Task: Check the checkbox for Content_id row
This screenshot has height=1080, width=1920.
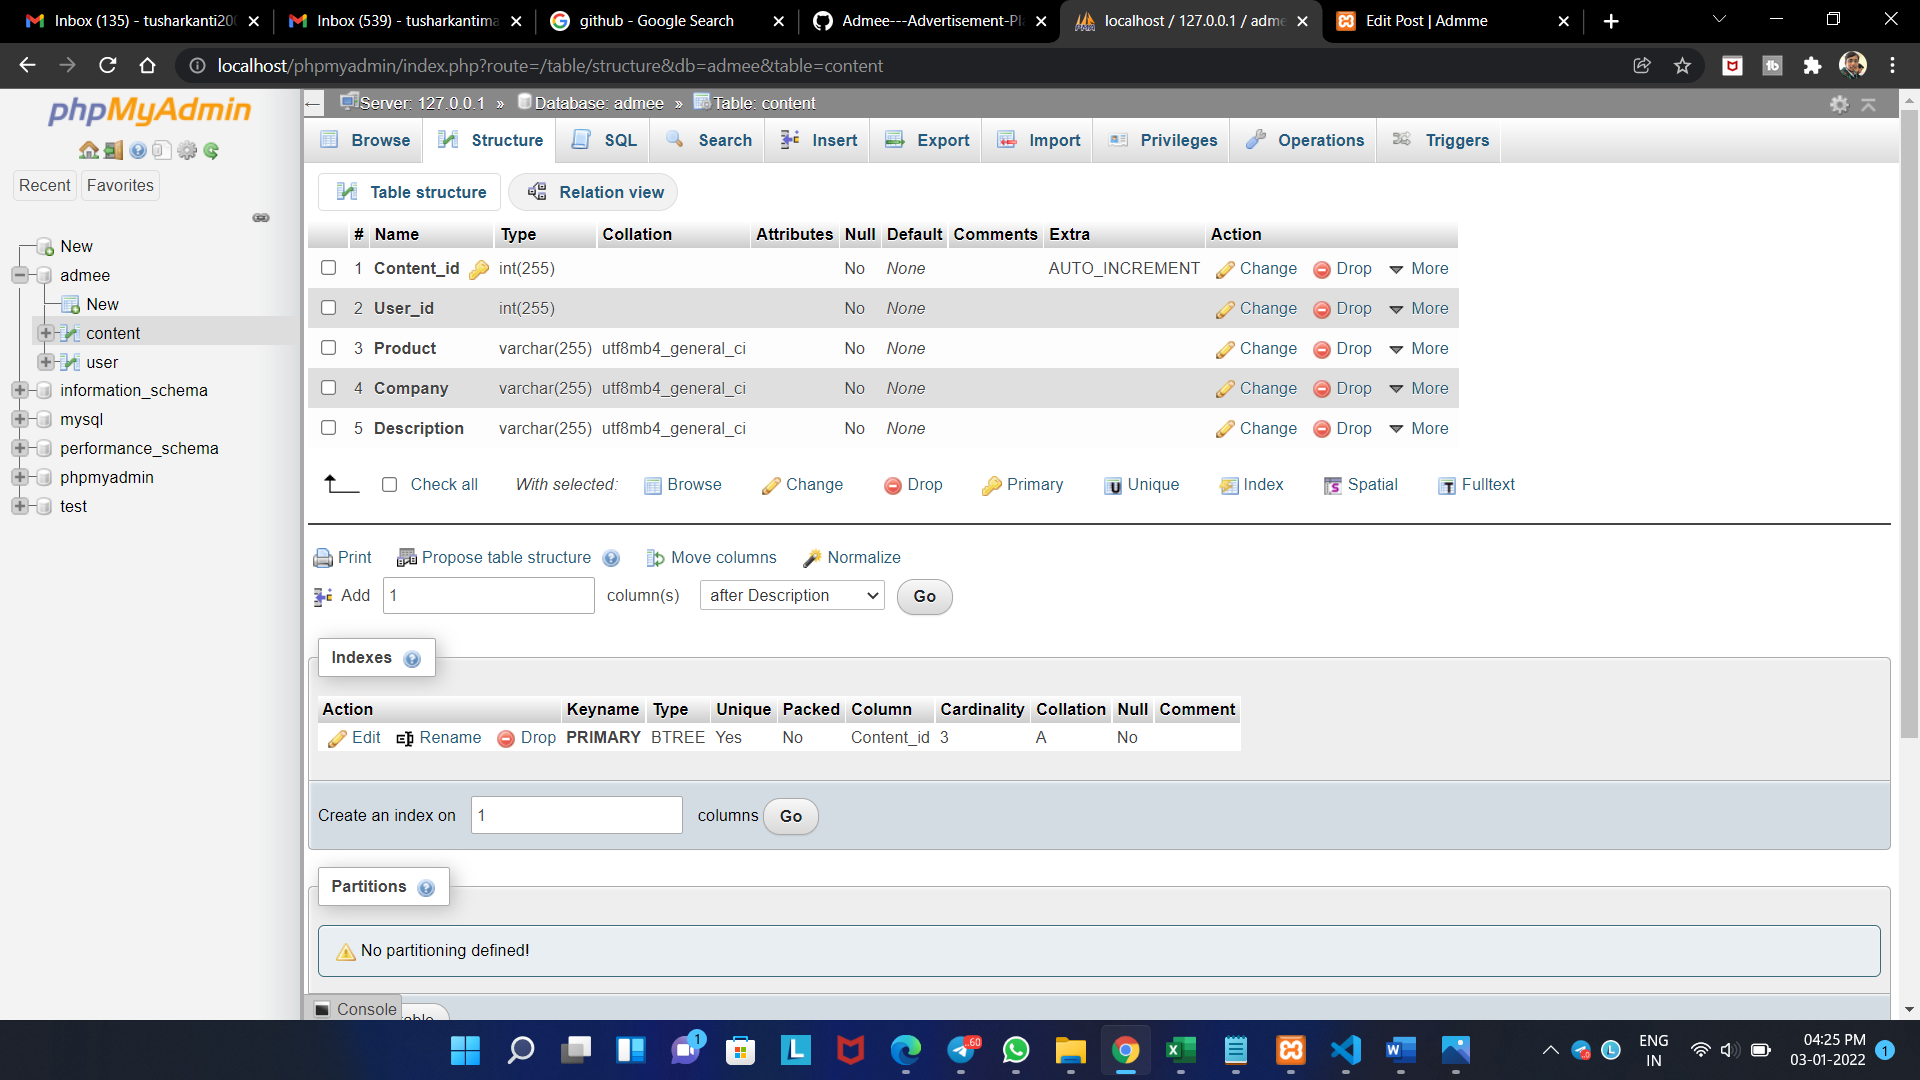Action: coord(329,268)
